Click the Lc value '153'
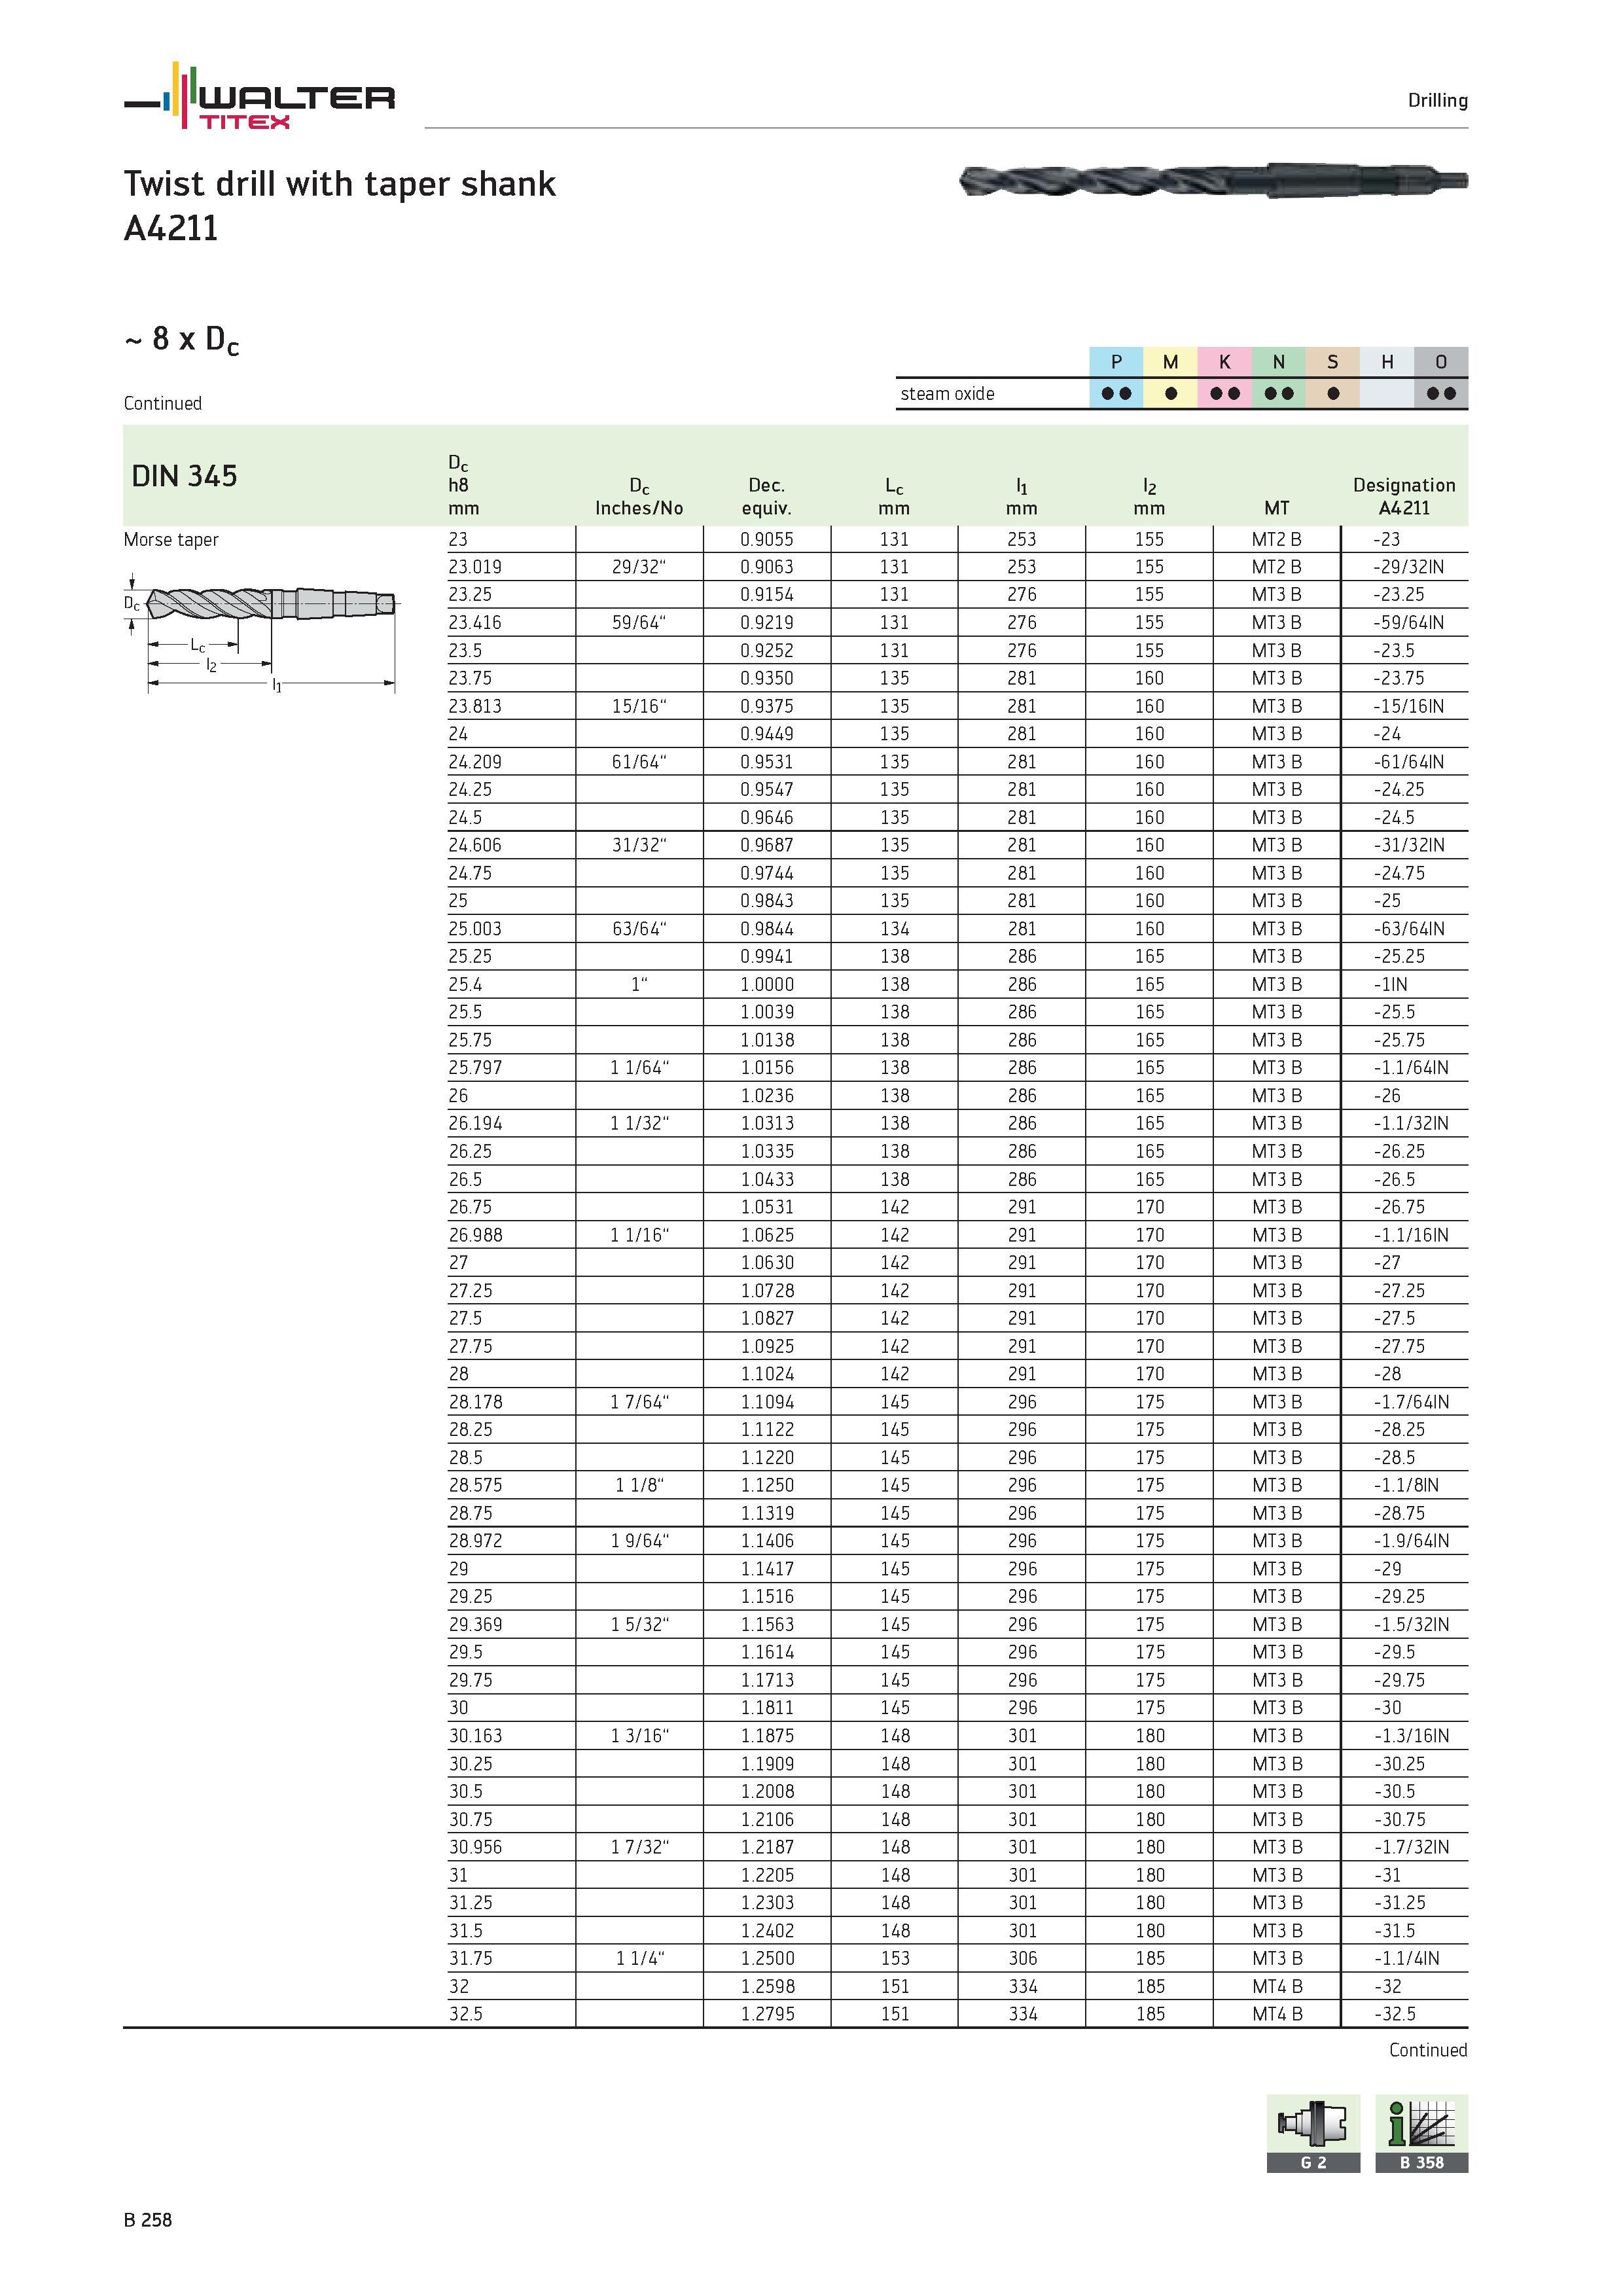Screen dimensions: 1623x2296 (894, 1958)
